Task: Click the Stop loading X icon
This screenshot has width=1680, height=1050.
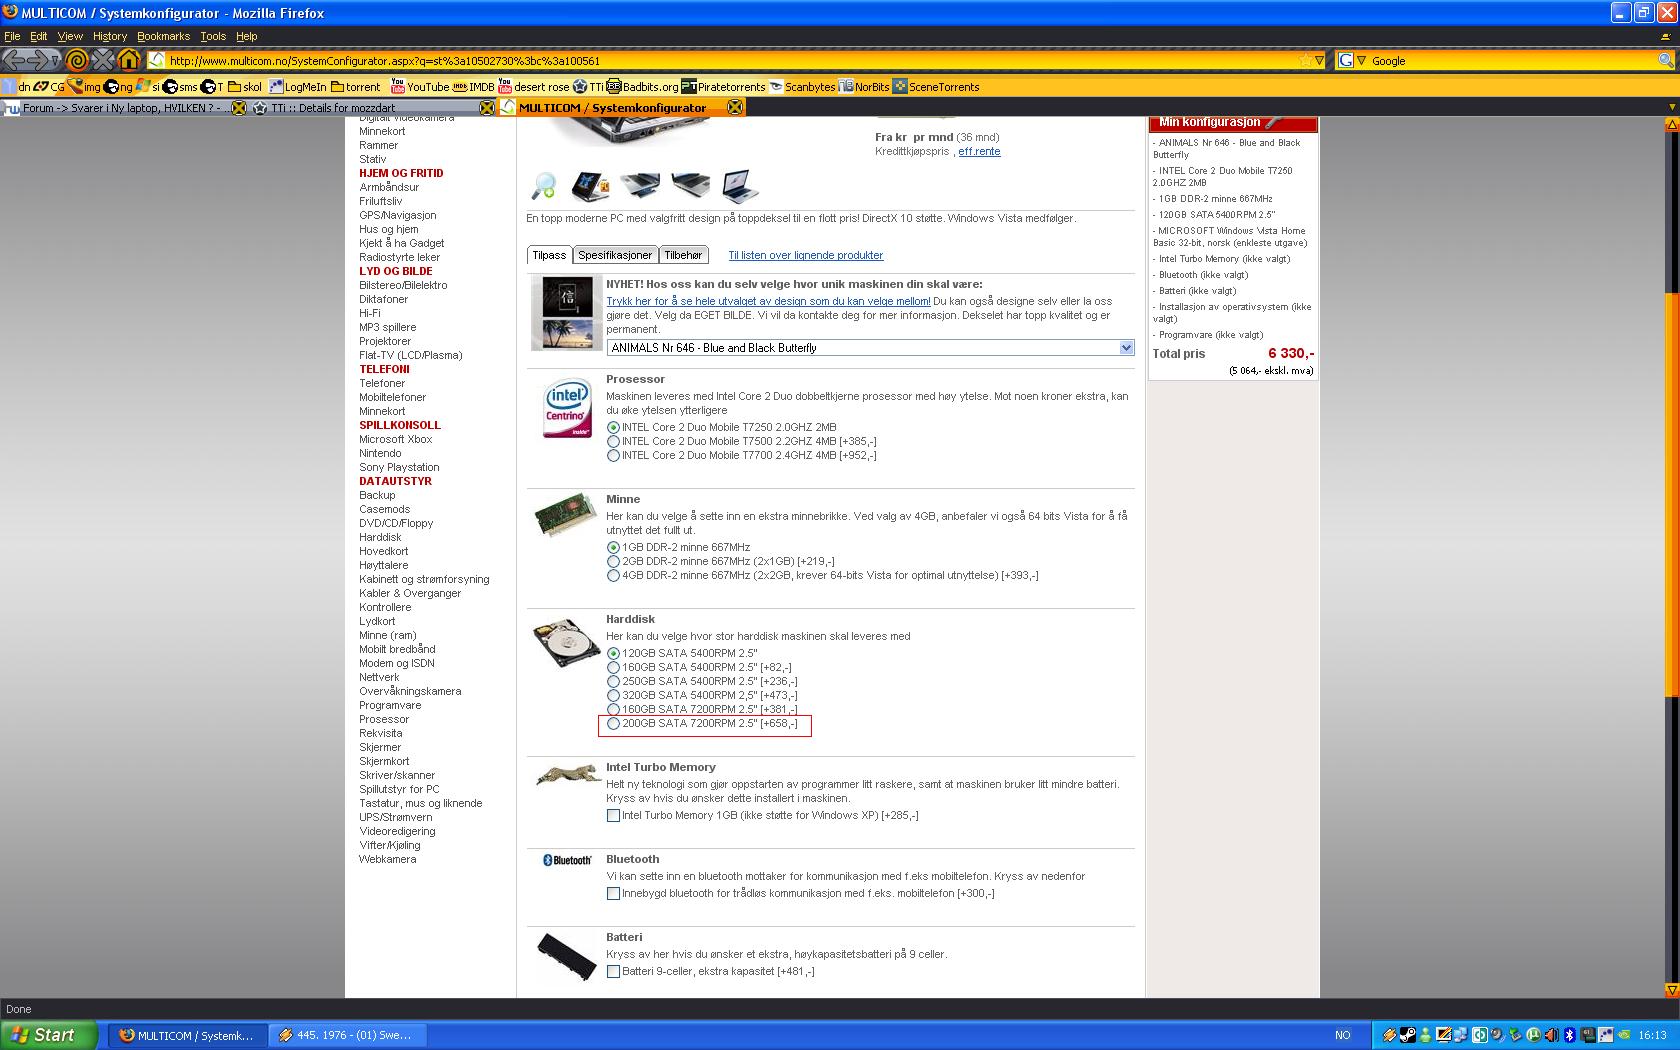Action: tap(102, 60)
